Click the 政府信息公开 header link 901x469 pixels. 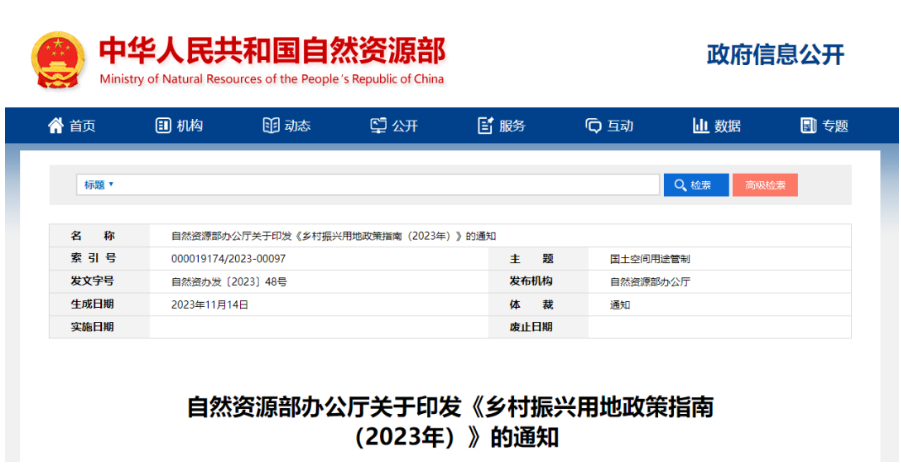(x=775, y=55)
